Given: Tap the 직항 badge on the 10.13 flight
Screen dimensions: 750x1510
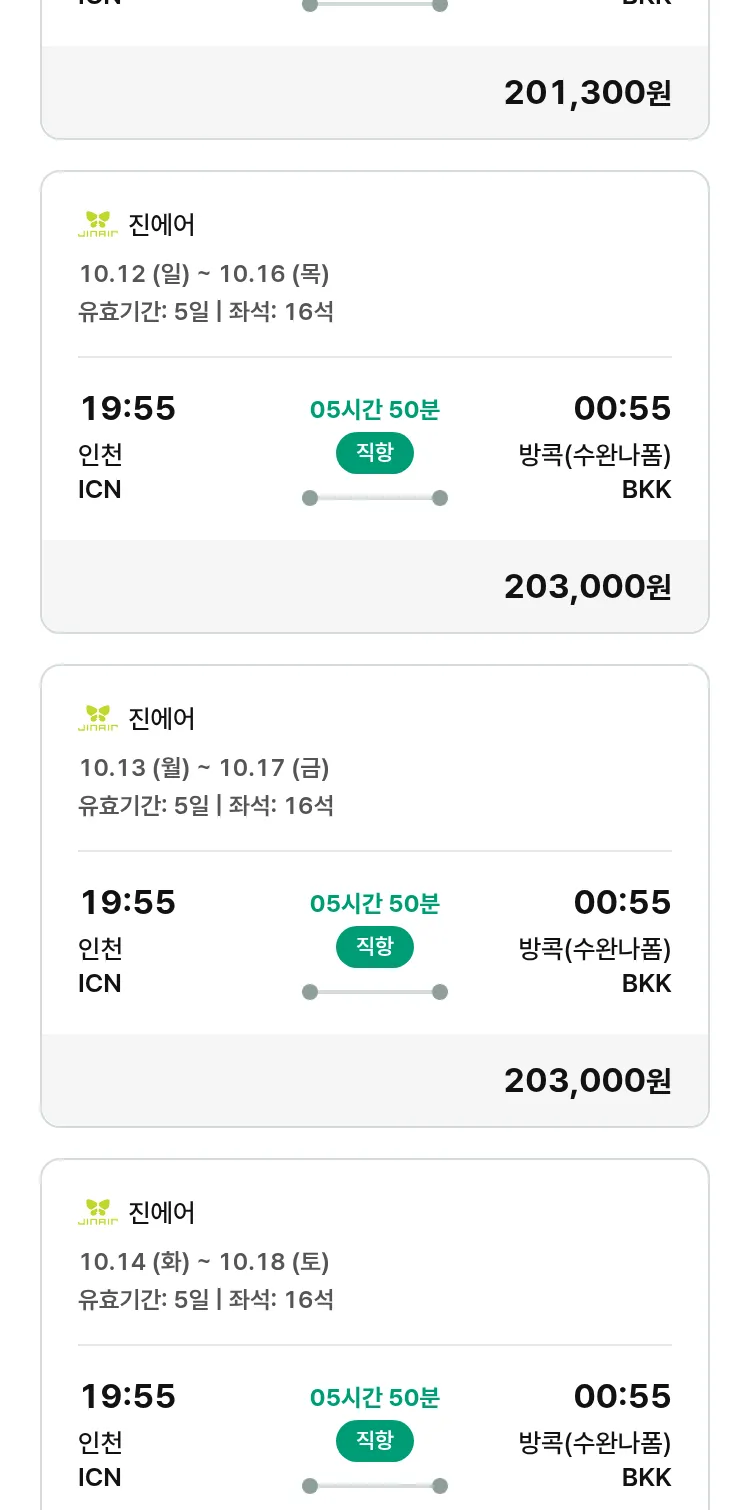Looking at the screenshot, I should (x=375, y=947).
